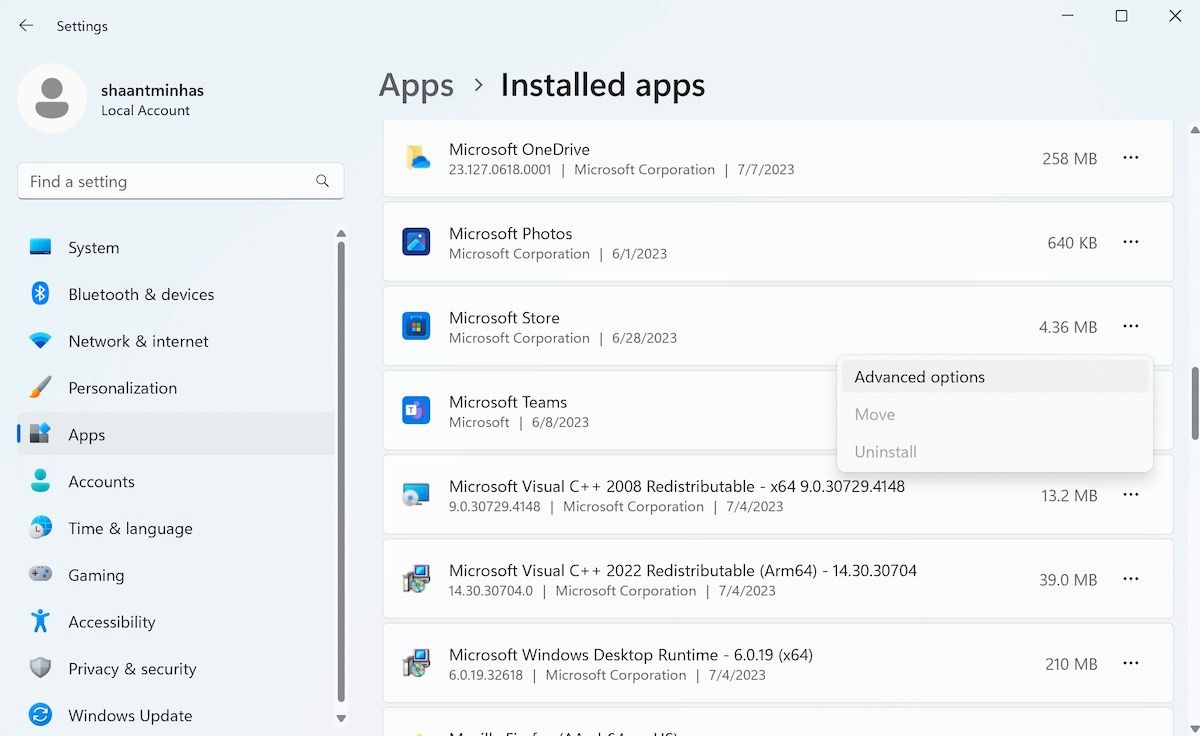Click the Microsoft Store app icon
This screenshot has height=736, width=1200.
point(416,326)
